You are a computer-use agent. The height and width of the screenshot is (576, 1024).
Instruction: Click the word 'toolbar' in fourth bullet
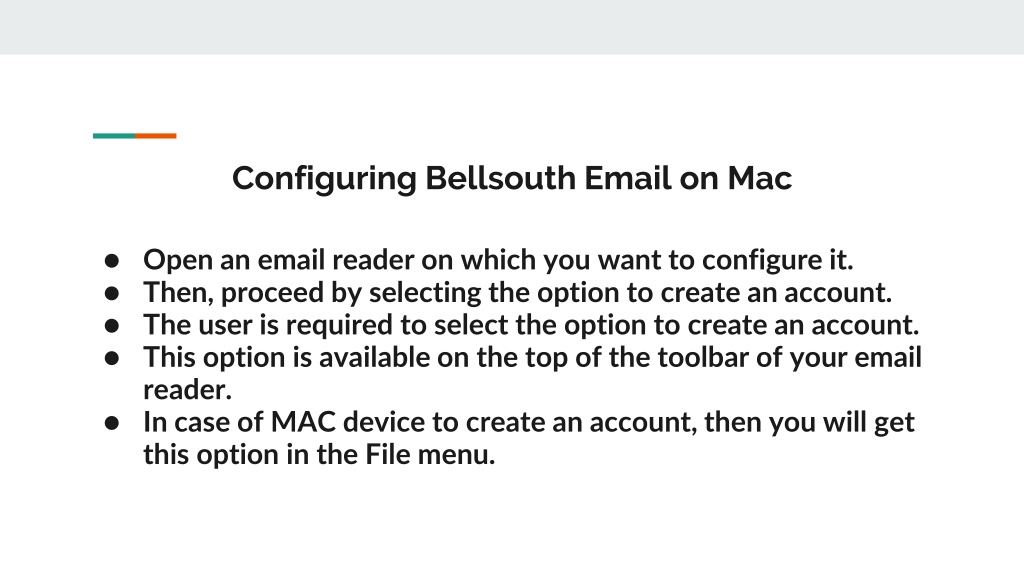pyautogui.click(x=703, y=358)
